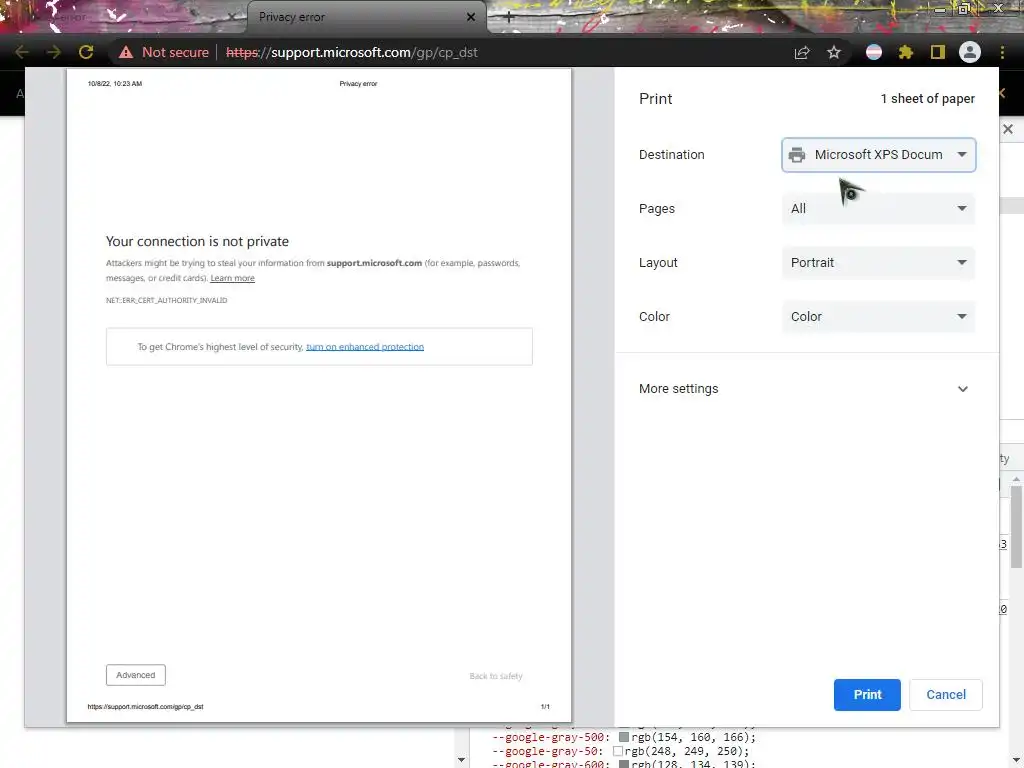Open the extensions puzzle icon
1024x768 pixels.
[x=906, y=52]
